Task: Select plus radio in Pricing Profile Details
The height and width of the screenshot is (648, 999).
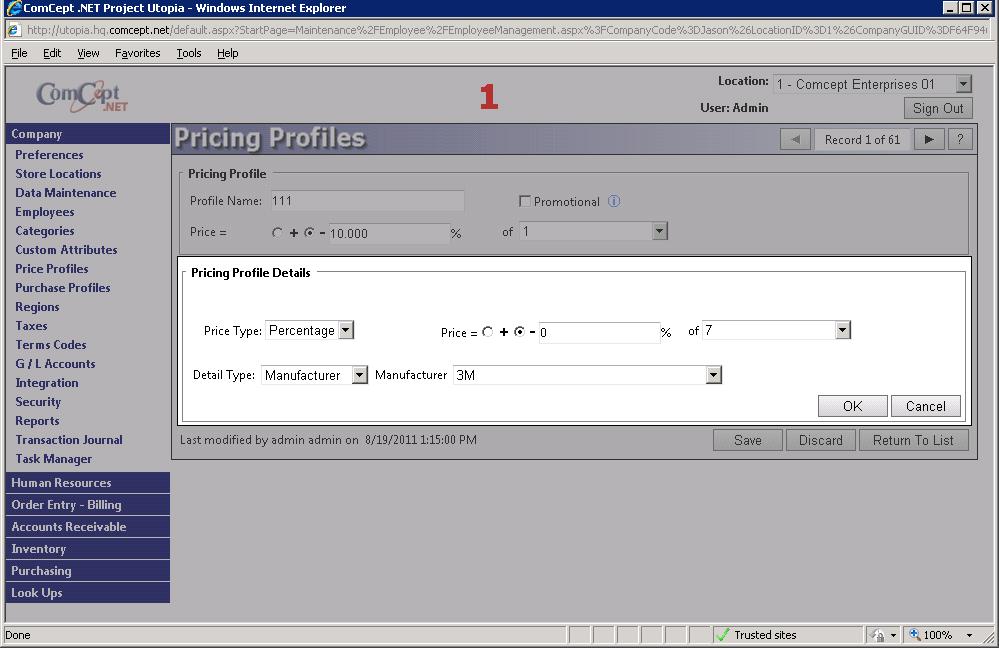Action: coord(488,332)
